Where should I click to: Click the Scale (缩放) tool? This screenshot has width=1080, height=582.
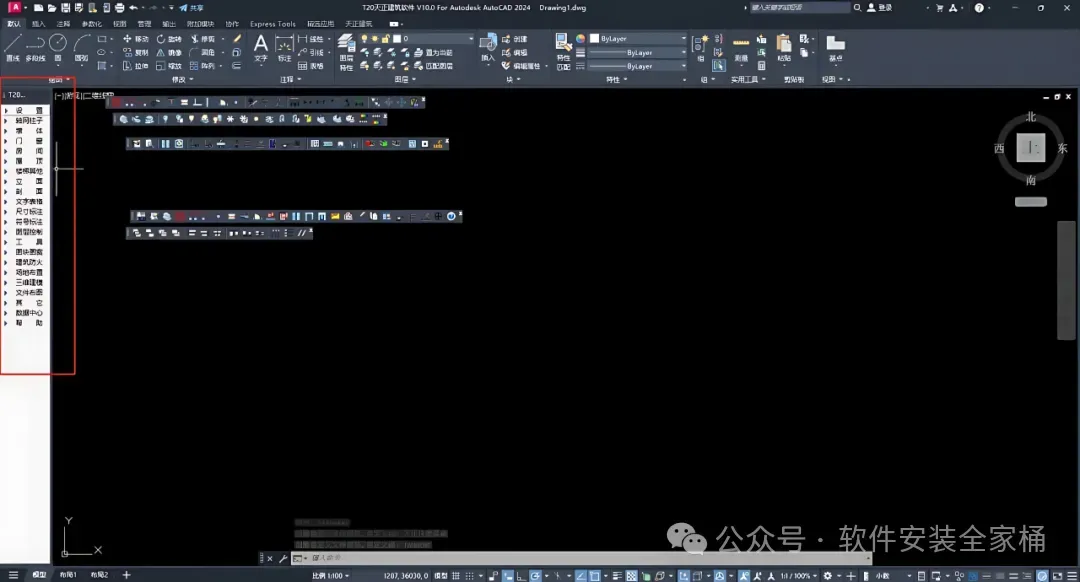tap(169, 66)
